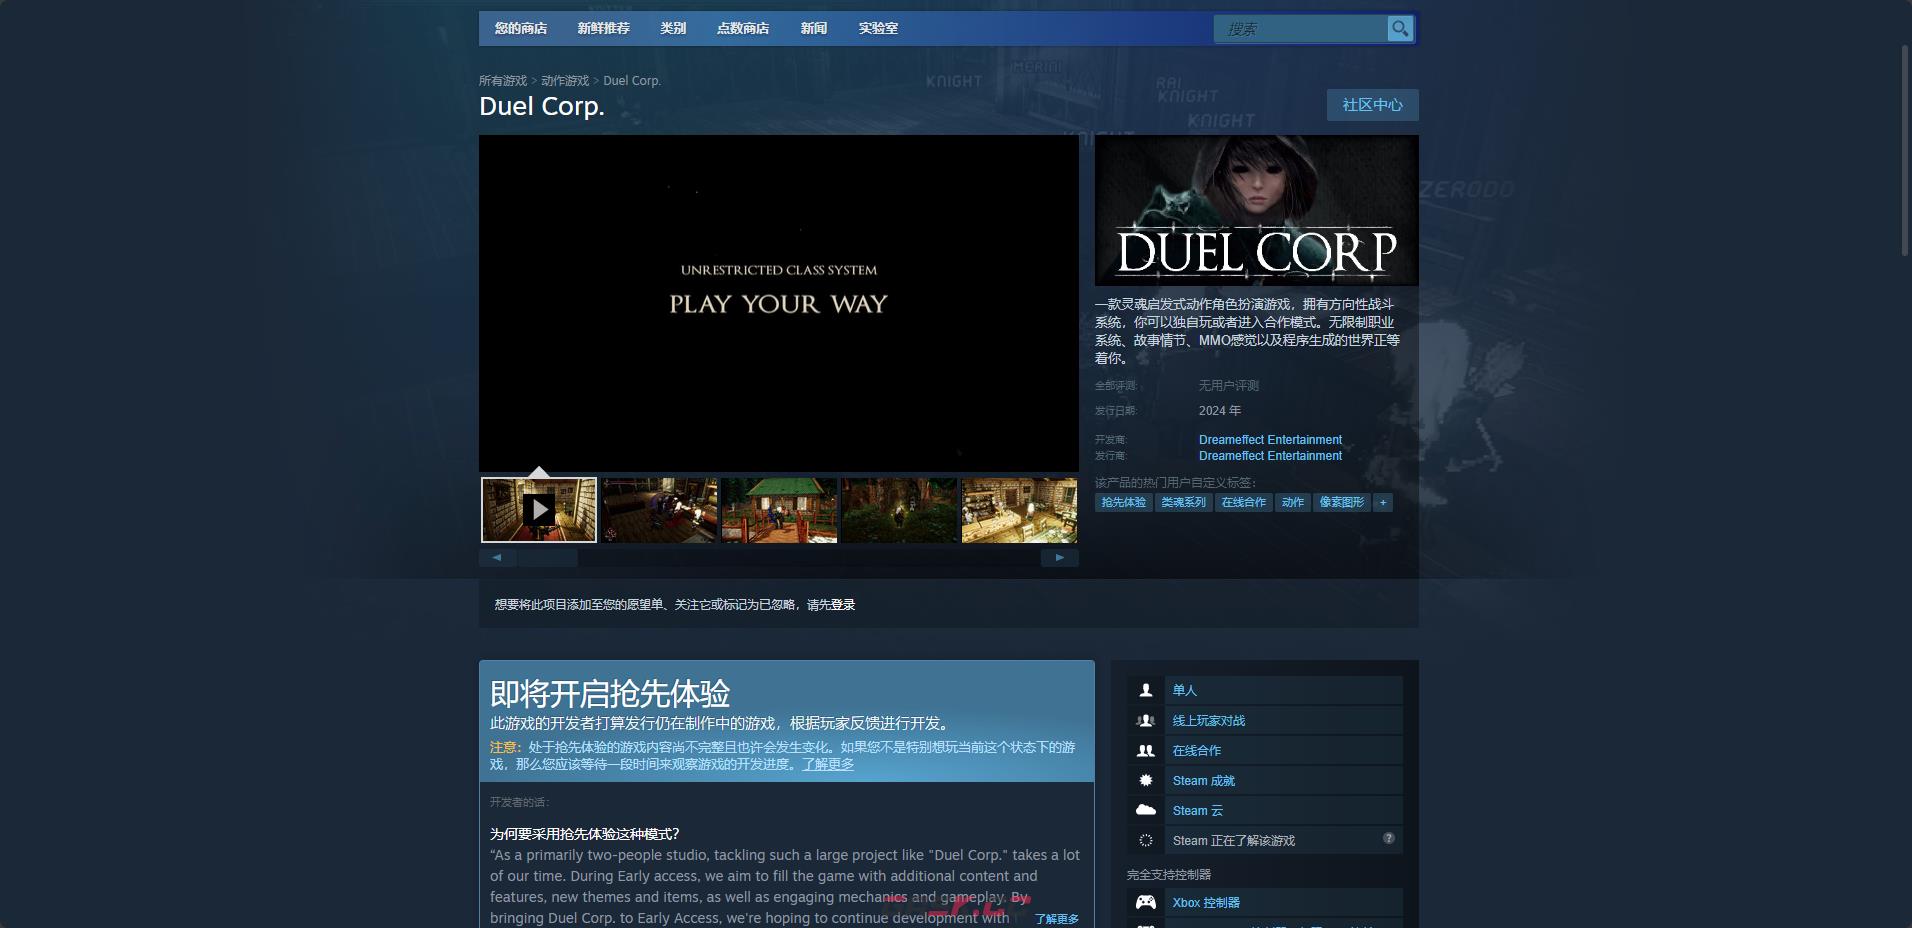Switch to the 新闻 section

(814, 29)
